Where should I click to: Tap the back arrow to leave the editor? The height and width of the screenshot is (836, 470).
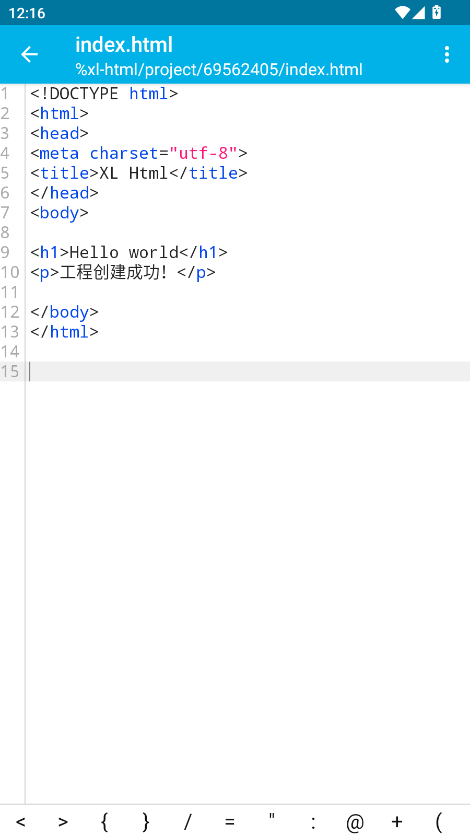point(29,54)
